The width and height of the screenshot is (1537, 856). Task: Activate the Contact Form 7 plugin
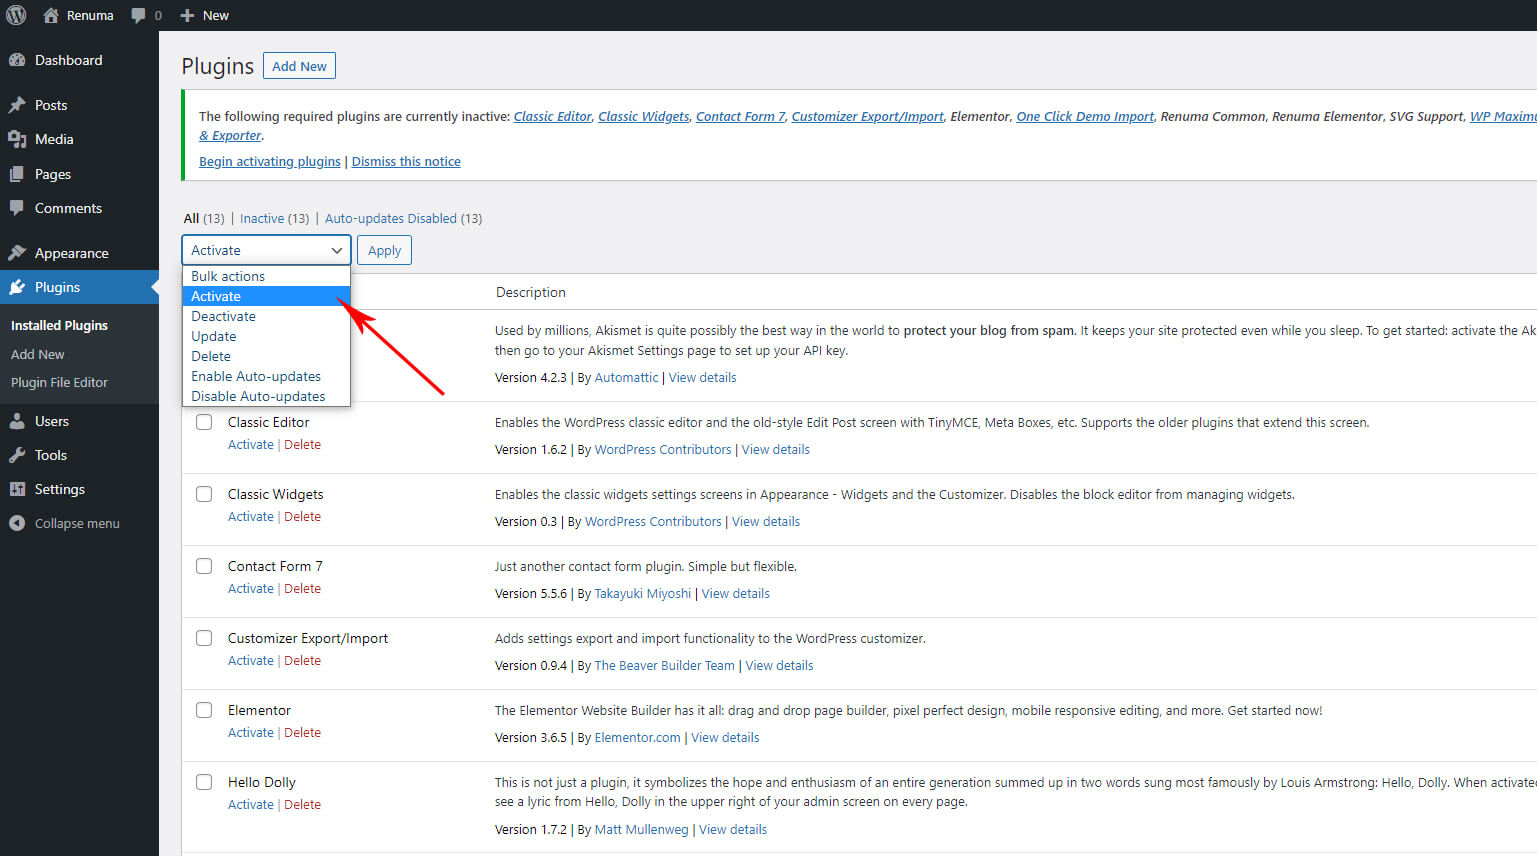tap(250, 588)
